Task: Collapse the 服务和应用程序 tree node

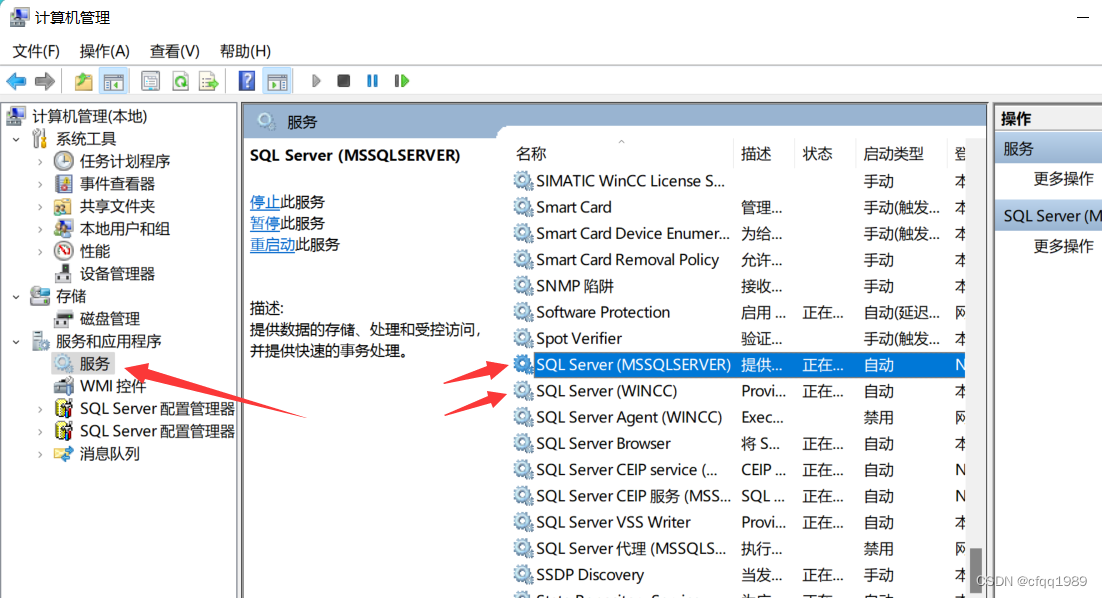Action: [x=16, y=342]
